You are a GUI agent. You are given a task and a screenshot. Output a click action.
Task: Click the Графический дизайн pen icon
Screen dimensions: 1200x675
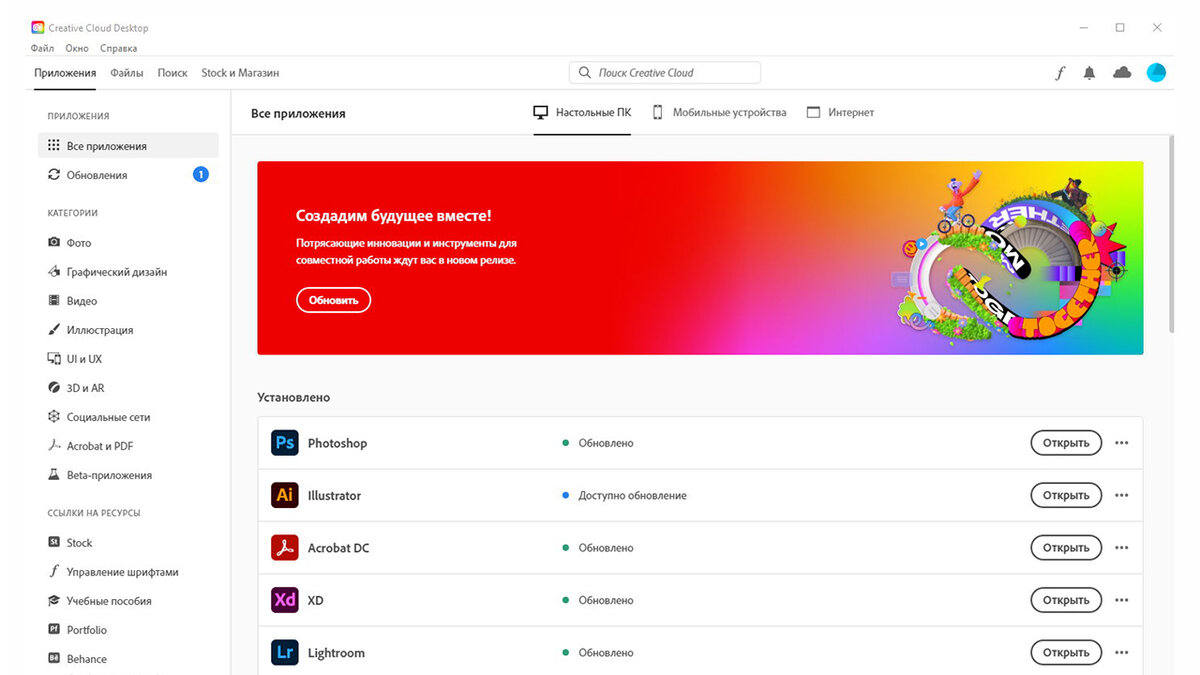[55, 272]
